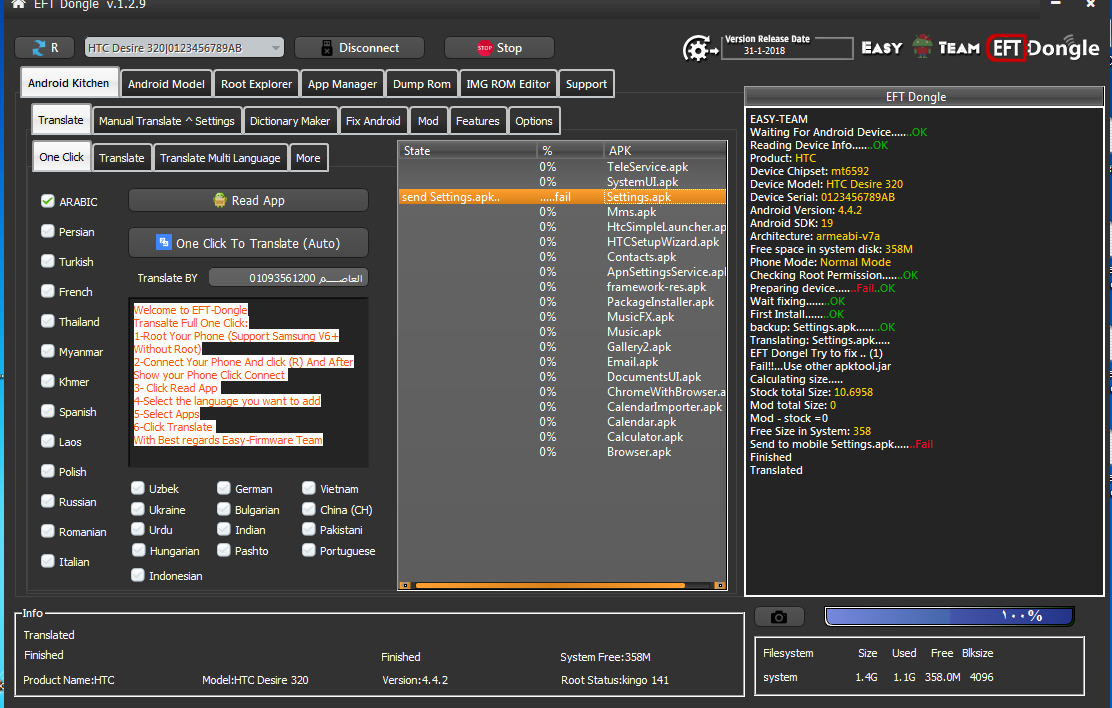Check the Polish language checkbox
The width and height of the screenshot is (1112, 708).
[48, 471]
